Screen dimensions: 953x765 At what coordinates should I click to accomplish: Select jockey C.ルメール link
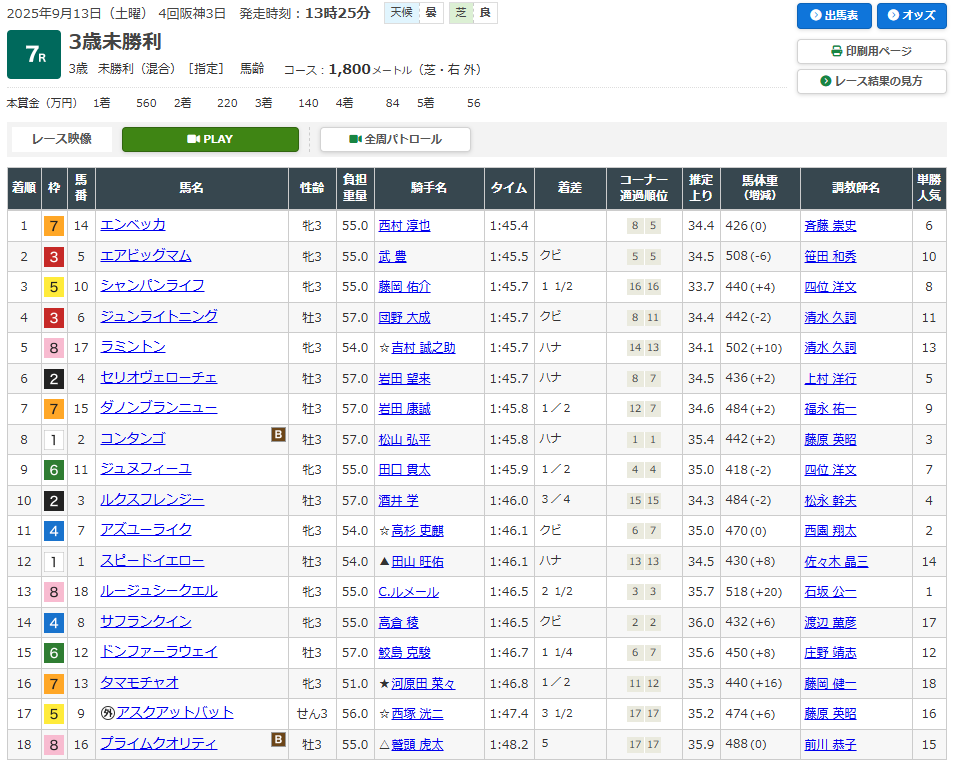(408, 592)
